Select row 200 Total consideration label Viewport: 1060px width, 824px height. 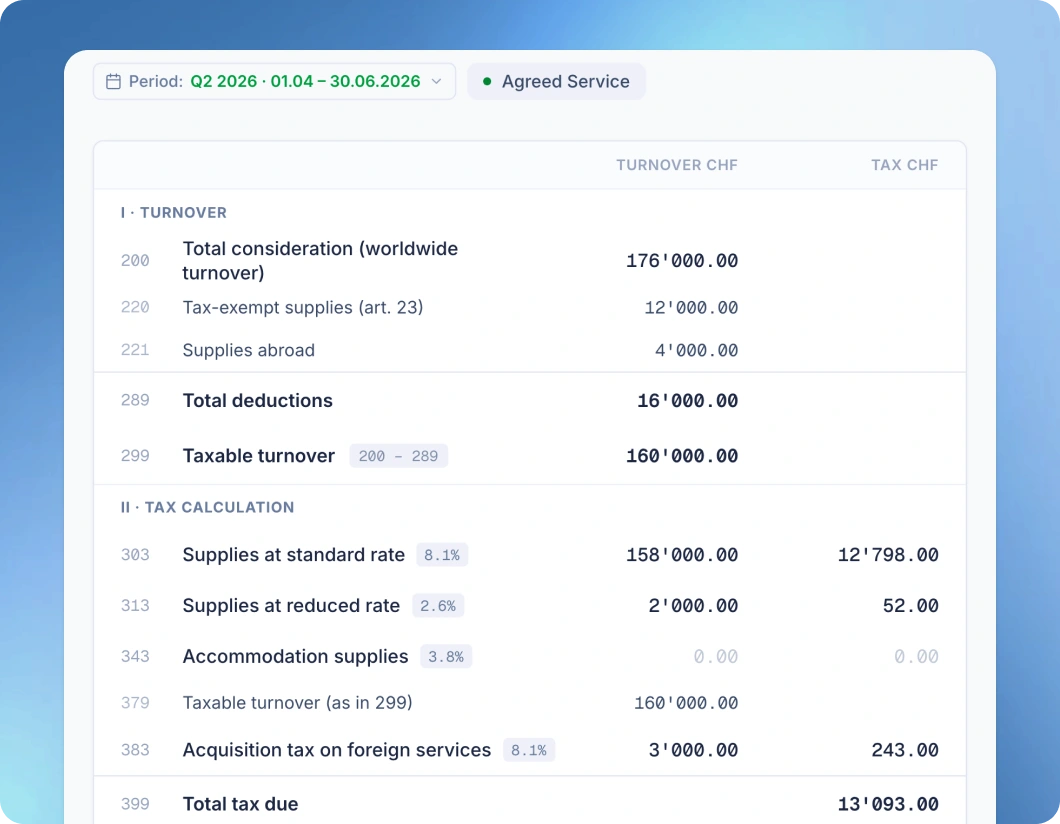click(x=320, y=261)
